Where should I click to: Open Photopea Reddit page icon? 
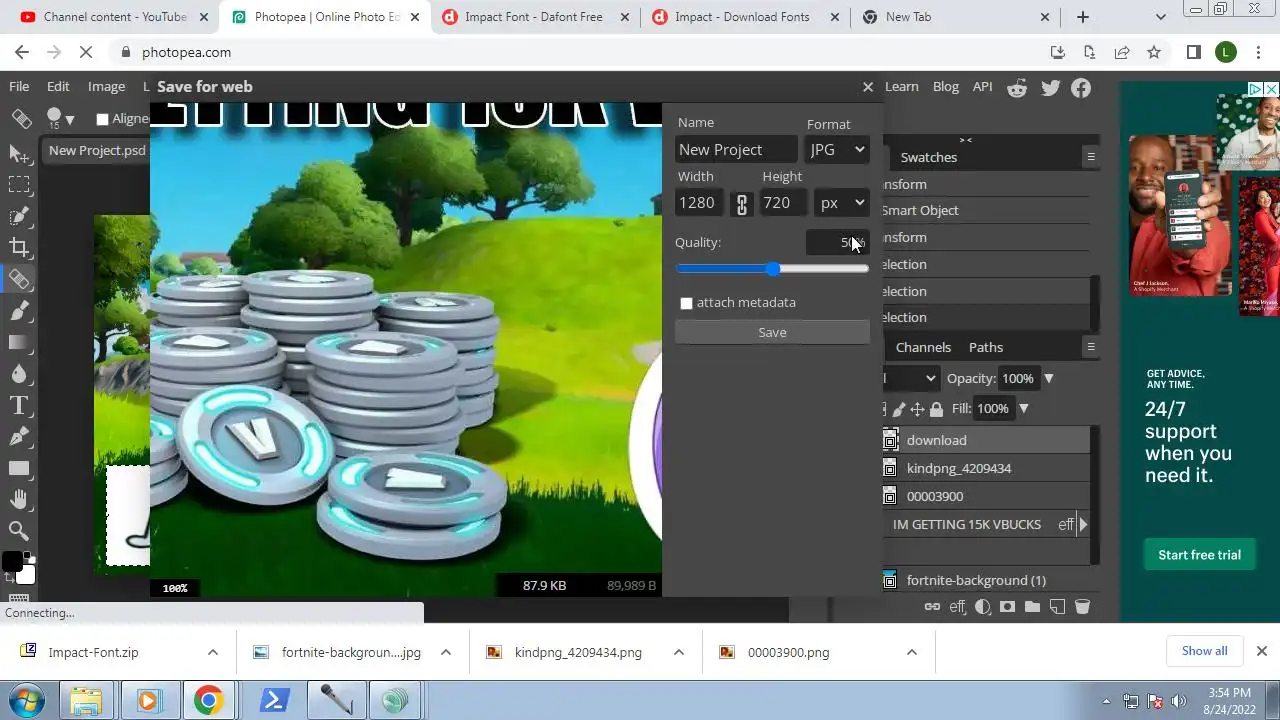(x=1017, y=88)
